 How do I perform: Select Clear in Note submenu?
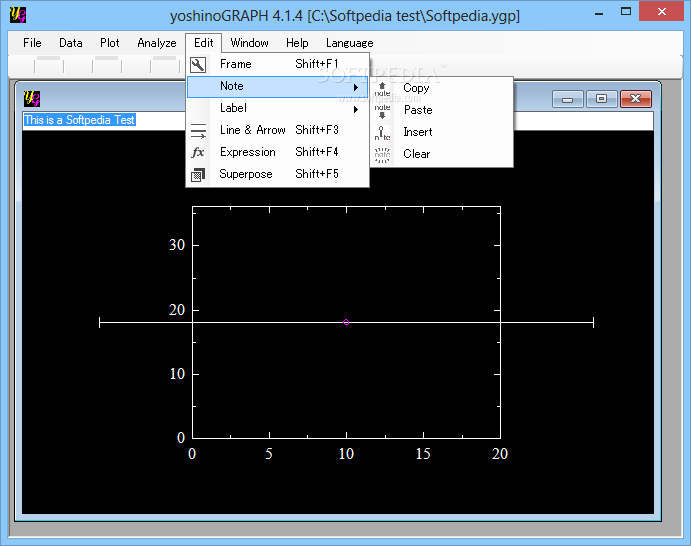pyautogui.click(x=442, y=154)
